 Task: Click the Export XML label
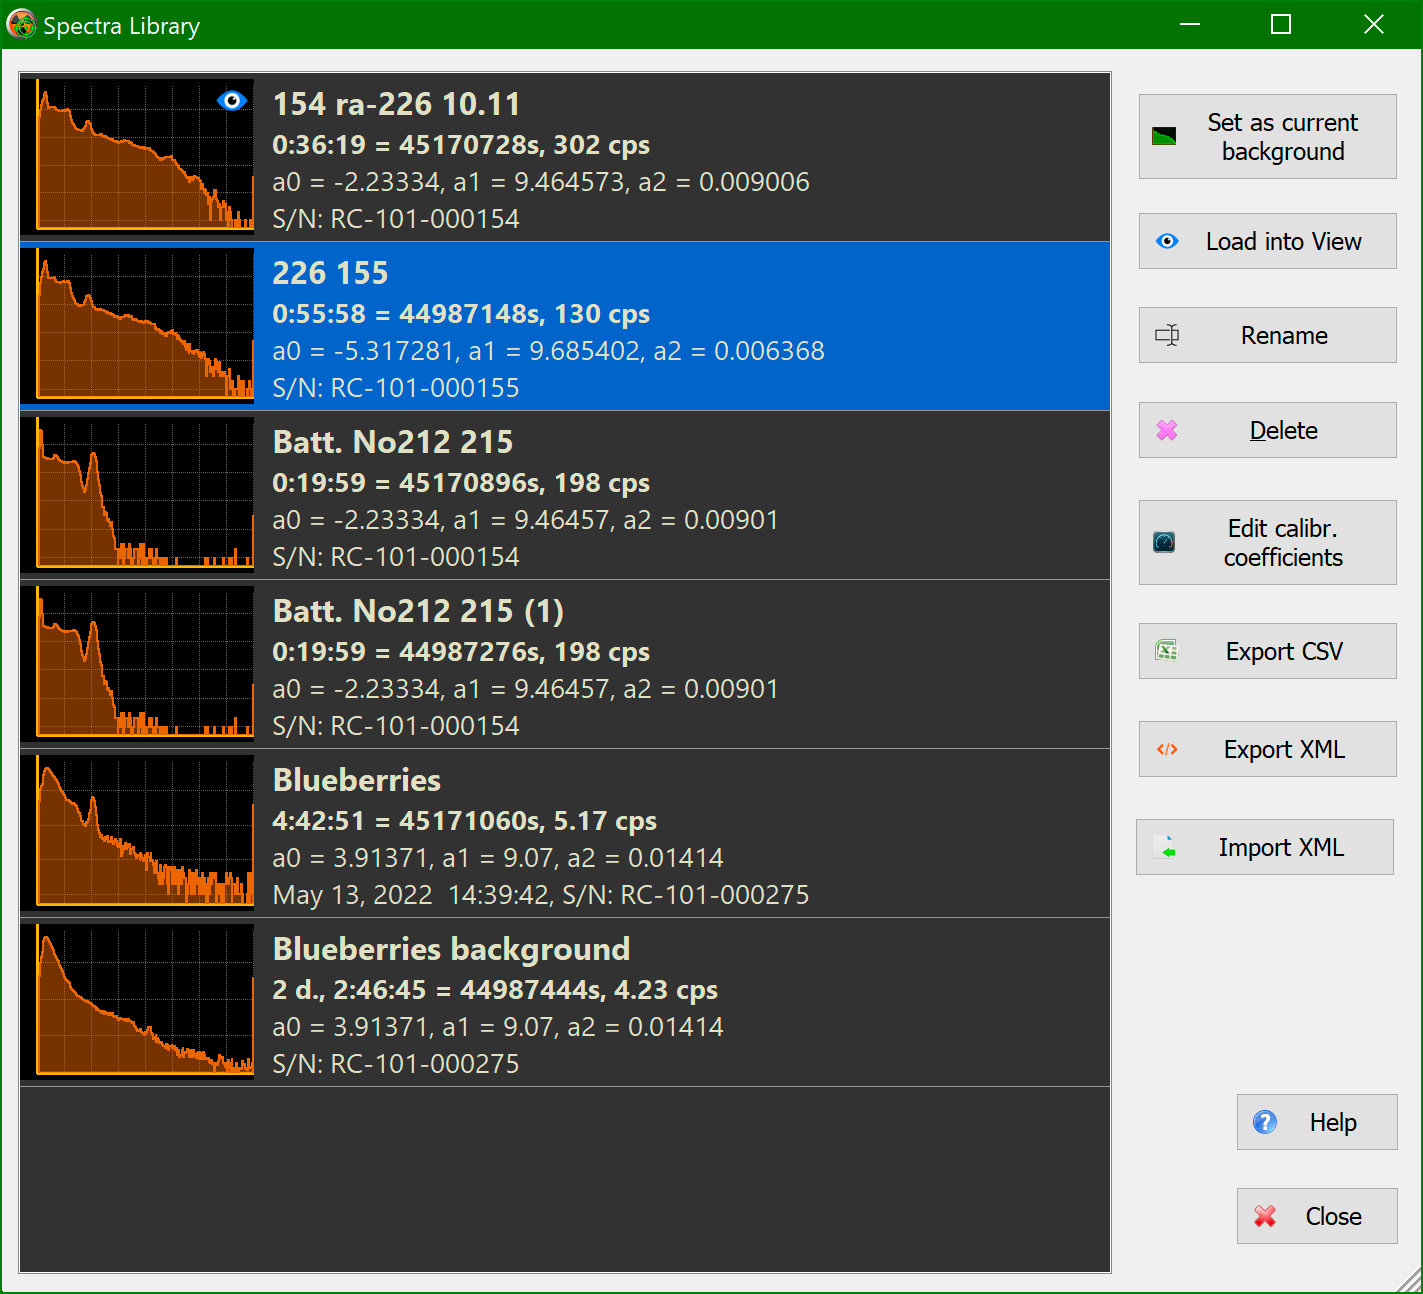coord(1284,749)
